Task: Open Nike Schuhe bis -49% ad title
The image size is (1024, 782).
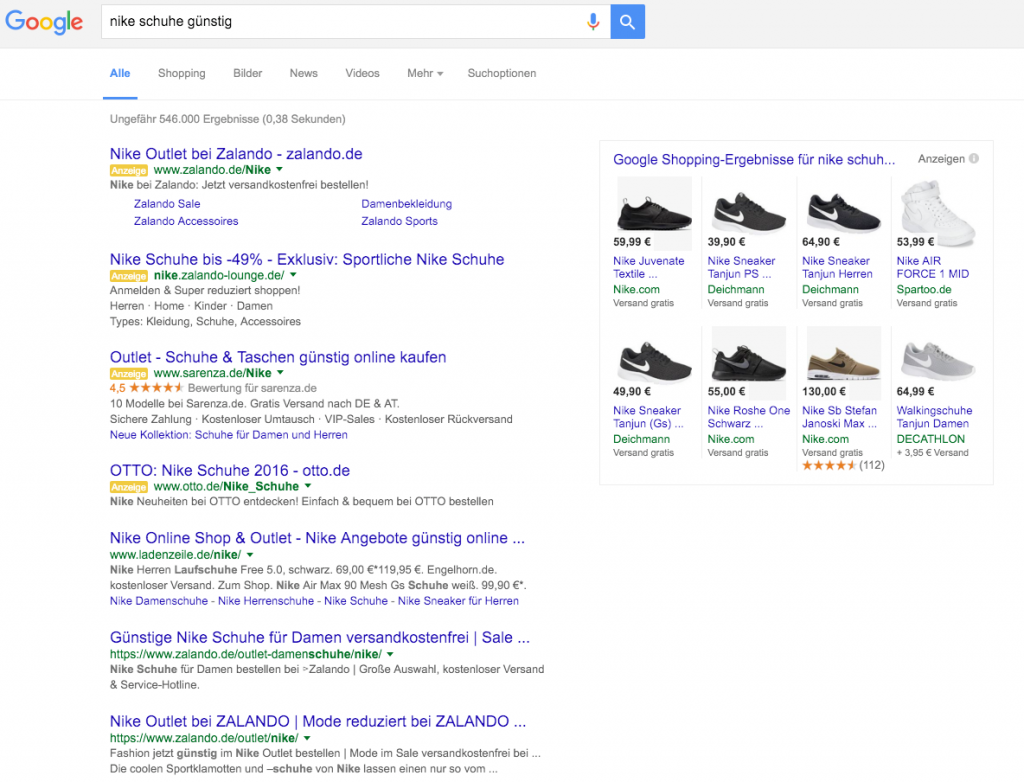Action: (x=307, y=259)
